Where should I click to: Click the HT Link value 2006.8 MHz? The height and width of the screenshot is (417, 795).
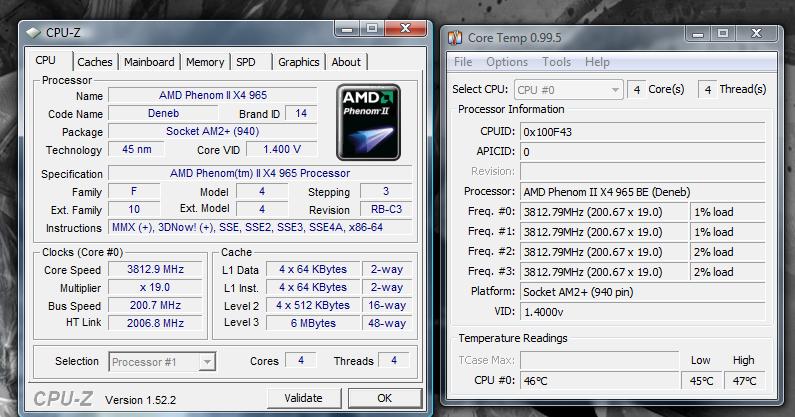tap(155, 323)
